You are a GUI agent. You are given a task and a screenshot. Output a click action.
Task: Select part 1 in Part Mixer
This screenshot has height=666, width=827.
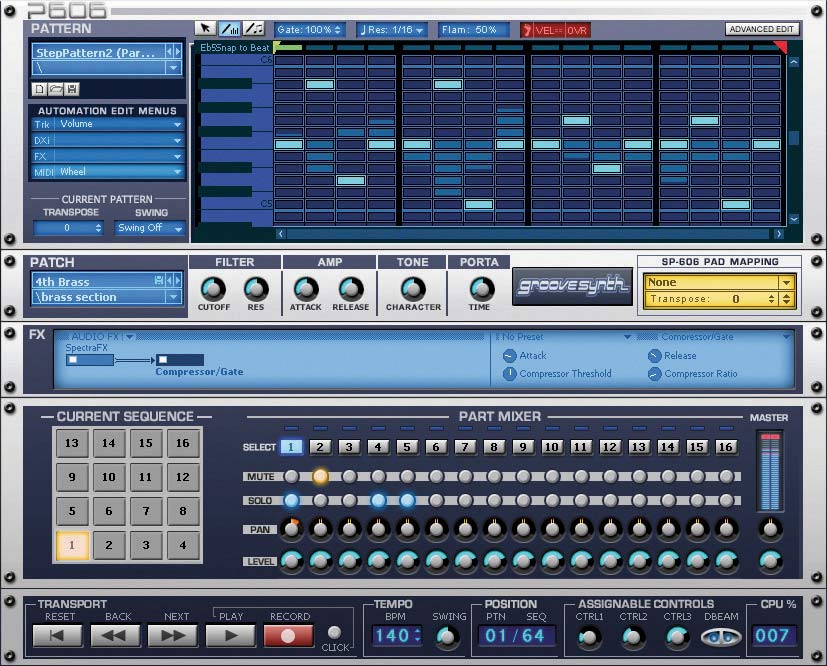click(x=291, y=447)
